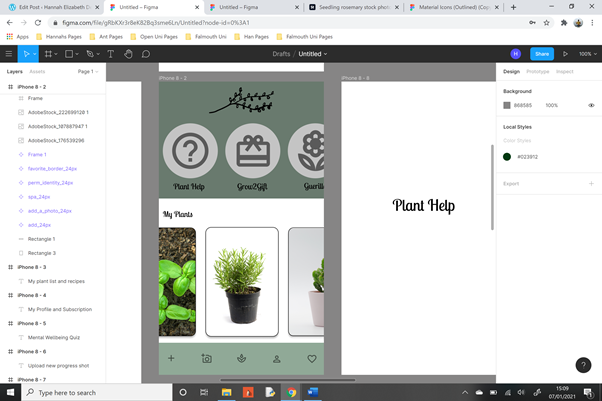Click the add photo camera icon on canvas
This screenshot has width=602, height=401.
pos(206,358)
